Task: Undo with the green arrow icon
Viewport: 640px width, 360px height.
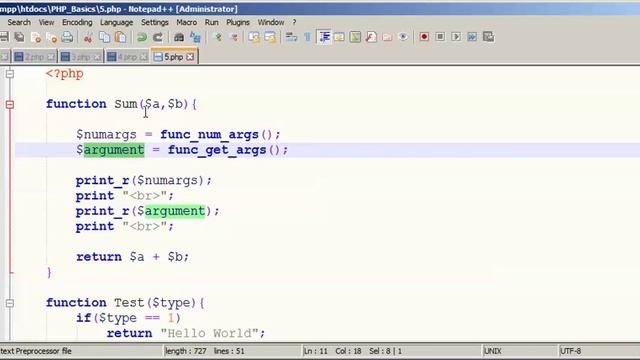Action: [142, 37]
